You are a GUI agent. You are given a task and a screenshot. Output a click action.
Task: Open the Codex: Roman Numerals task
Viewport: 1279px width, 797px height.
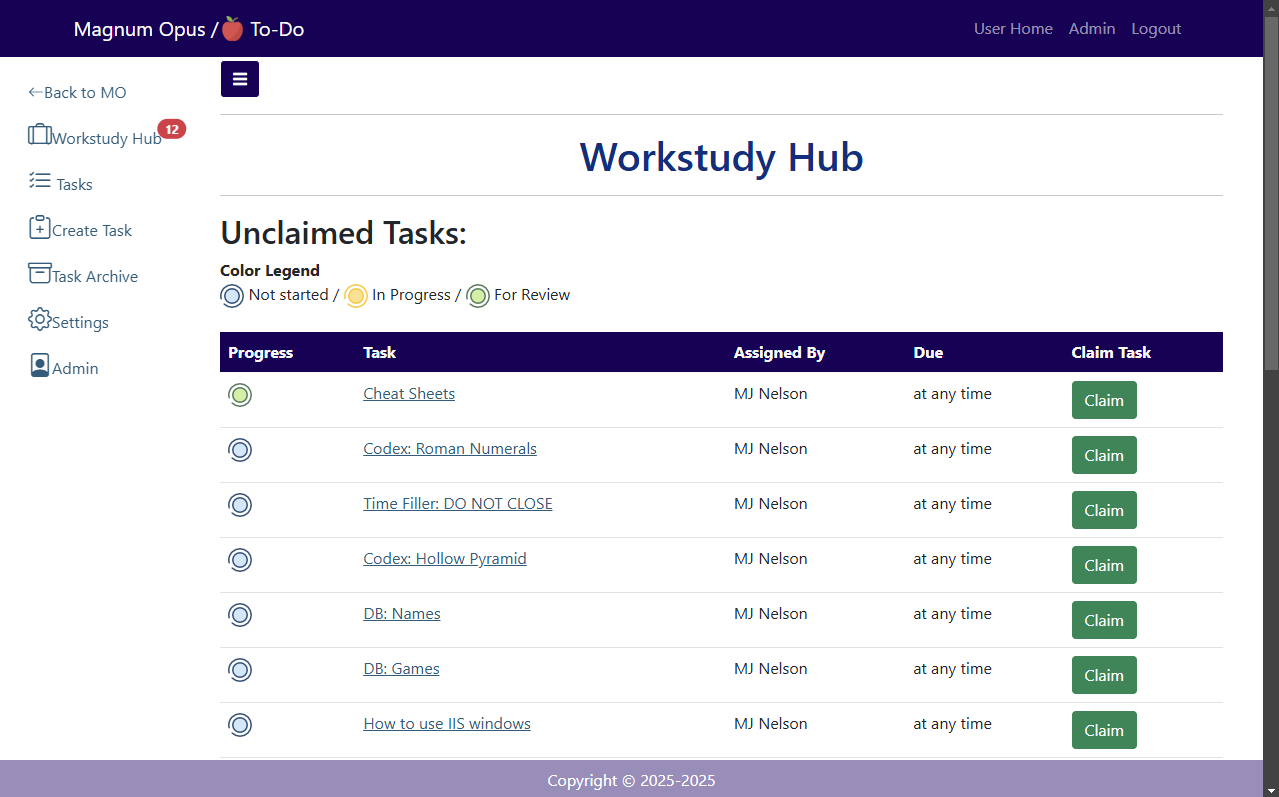tap(450, 449)
